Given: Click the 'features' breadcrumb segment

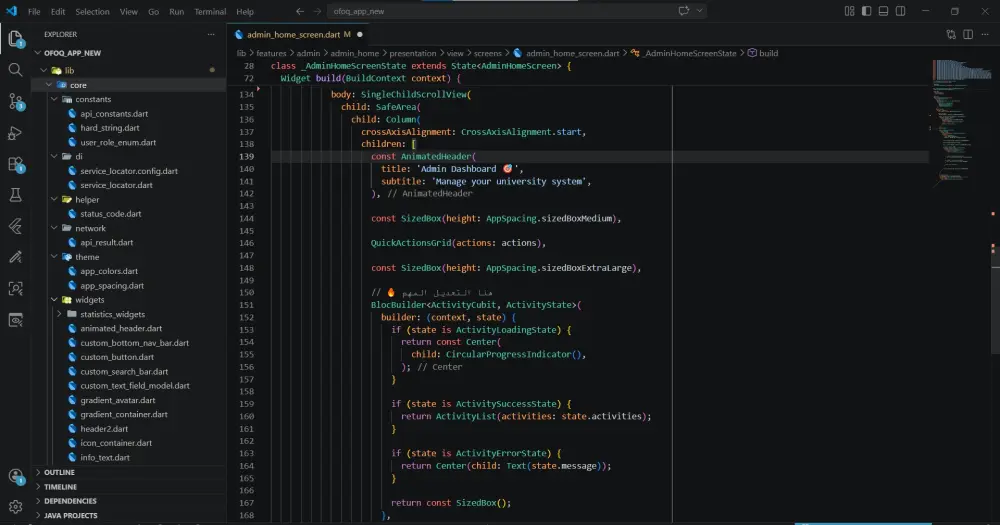Looking at the screenshot, I should click(x=271, y=54).
